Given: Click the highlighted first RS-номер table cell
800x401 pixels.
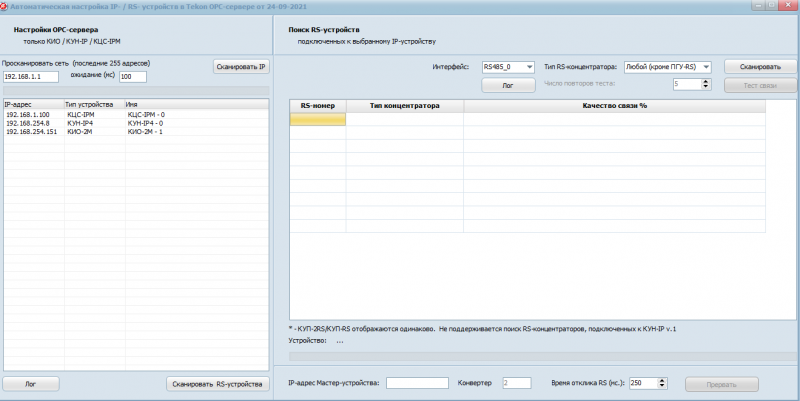Looking at the screenshot, I should click(318, 119).
